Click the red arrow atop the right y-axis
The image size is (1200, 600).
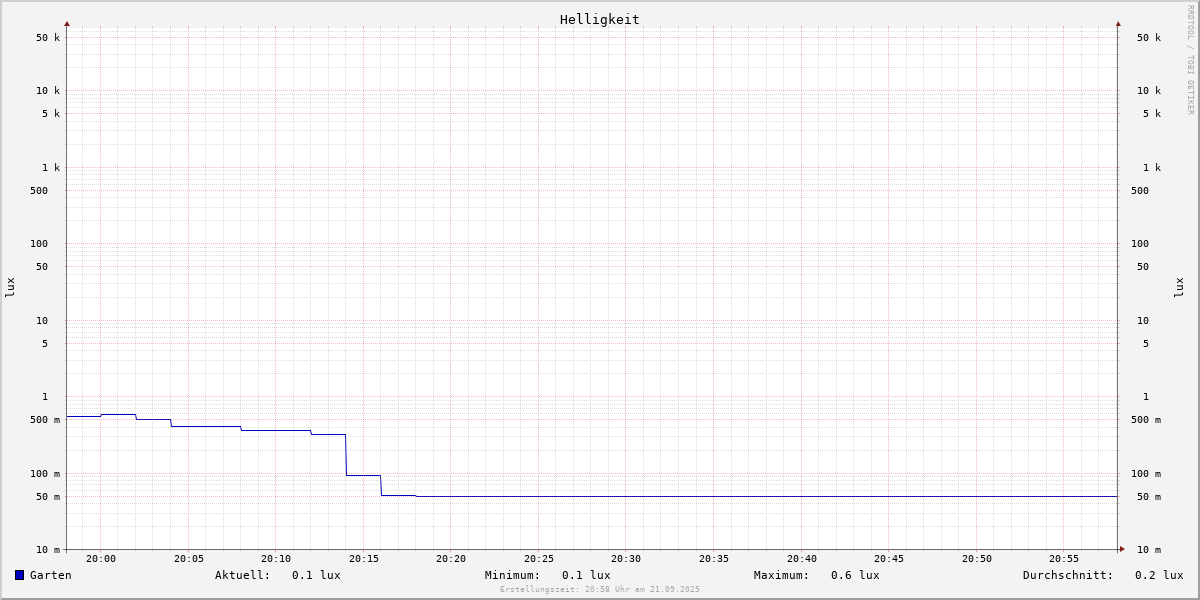coord(1118,23)
